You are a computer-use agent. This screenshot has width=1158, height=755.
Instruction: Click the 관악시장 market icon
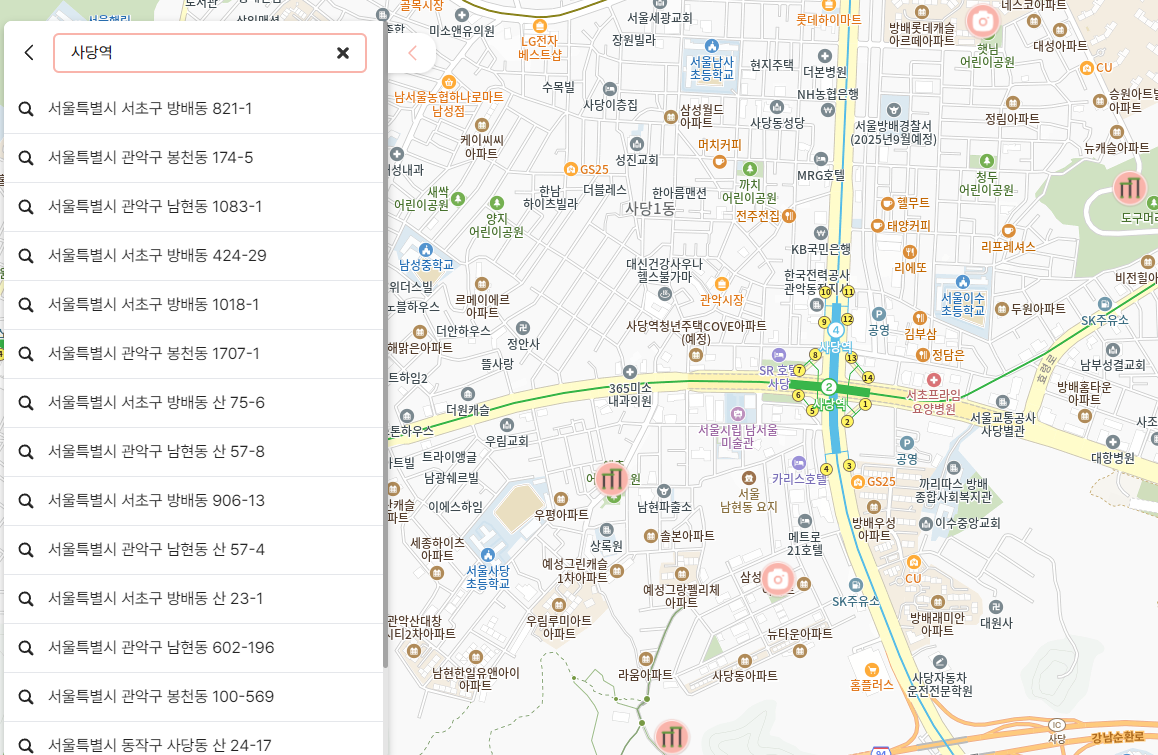pos(722,284)
